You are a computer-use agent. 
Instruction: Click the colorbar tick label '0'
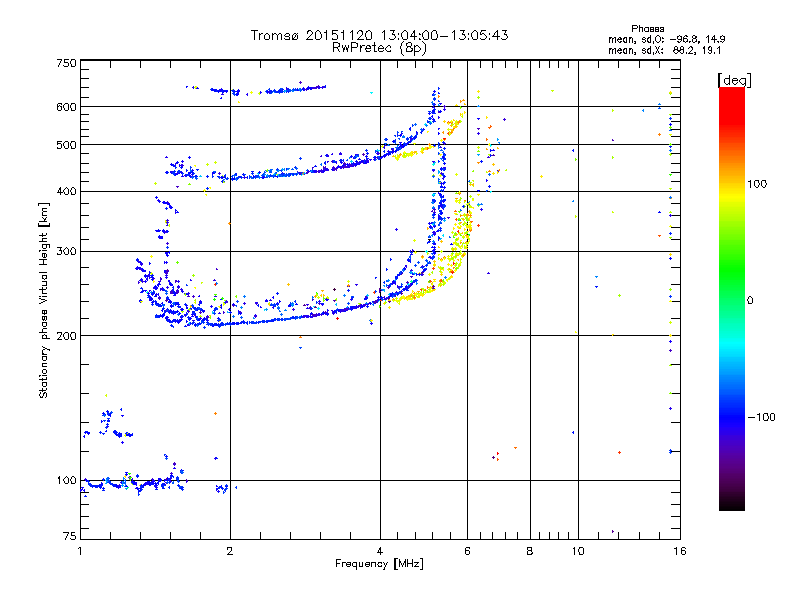pyautogui.click(x=750, y=301)
